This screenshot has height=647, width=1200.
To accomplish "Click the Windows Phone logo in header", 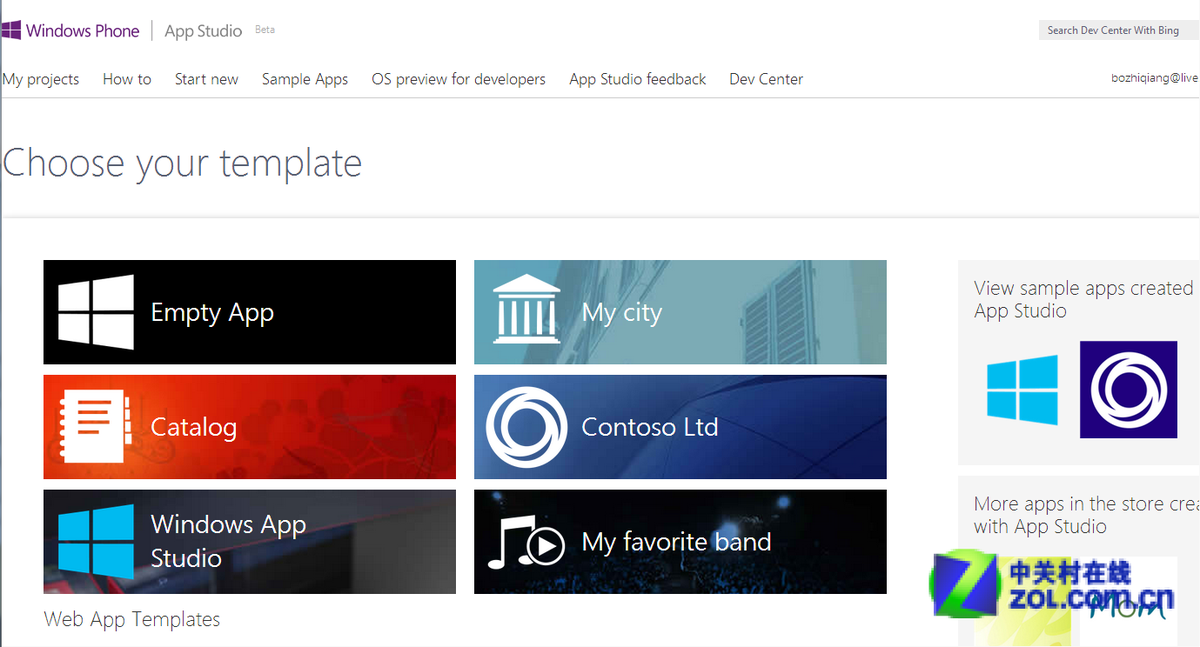I will pos(70,31).
